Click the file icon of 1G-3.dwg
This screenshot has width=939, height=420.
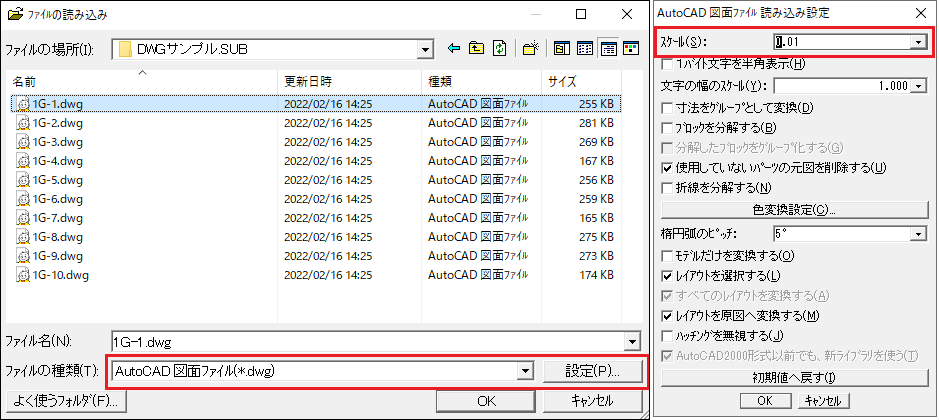(23, 143)
